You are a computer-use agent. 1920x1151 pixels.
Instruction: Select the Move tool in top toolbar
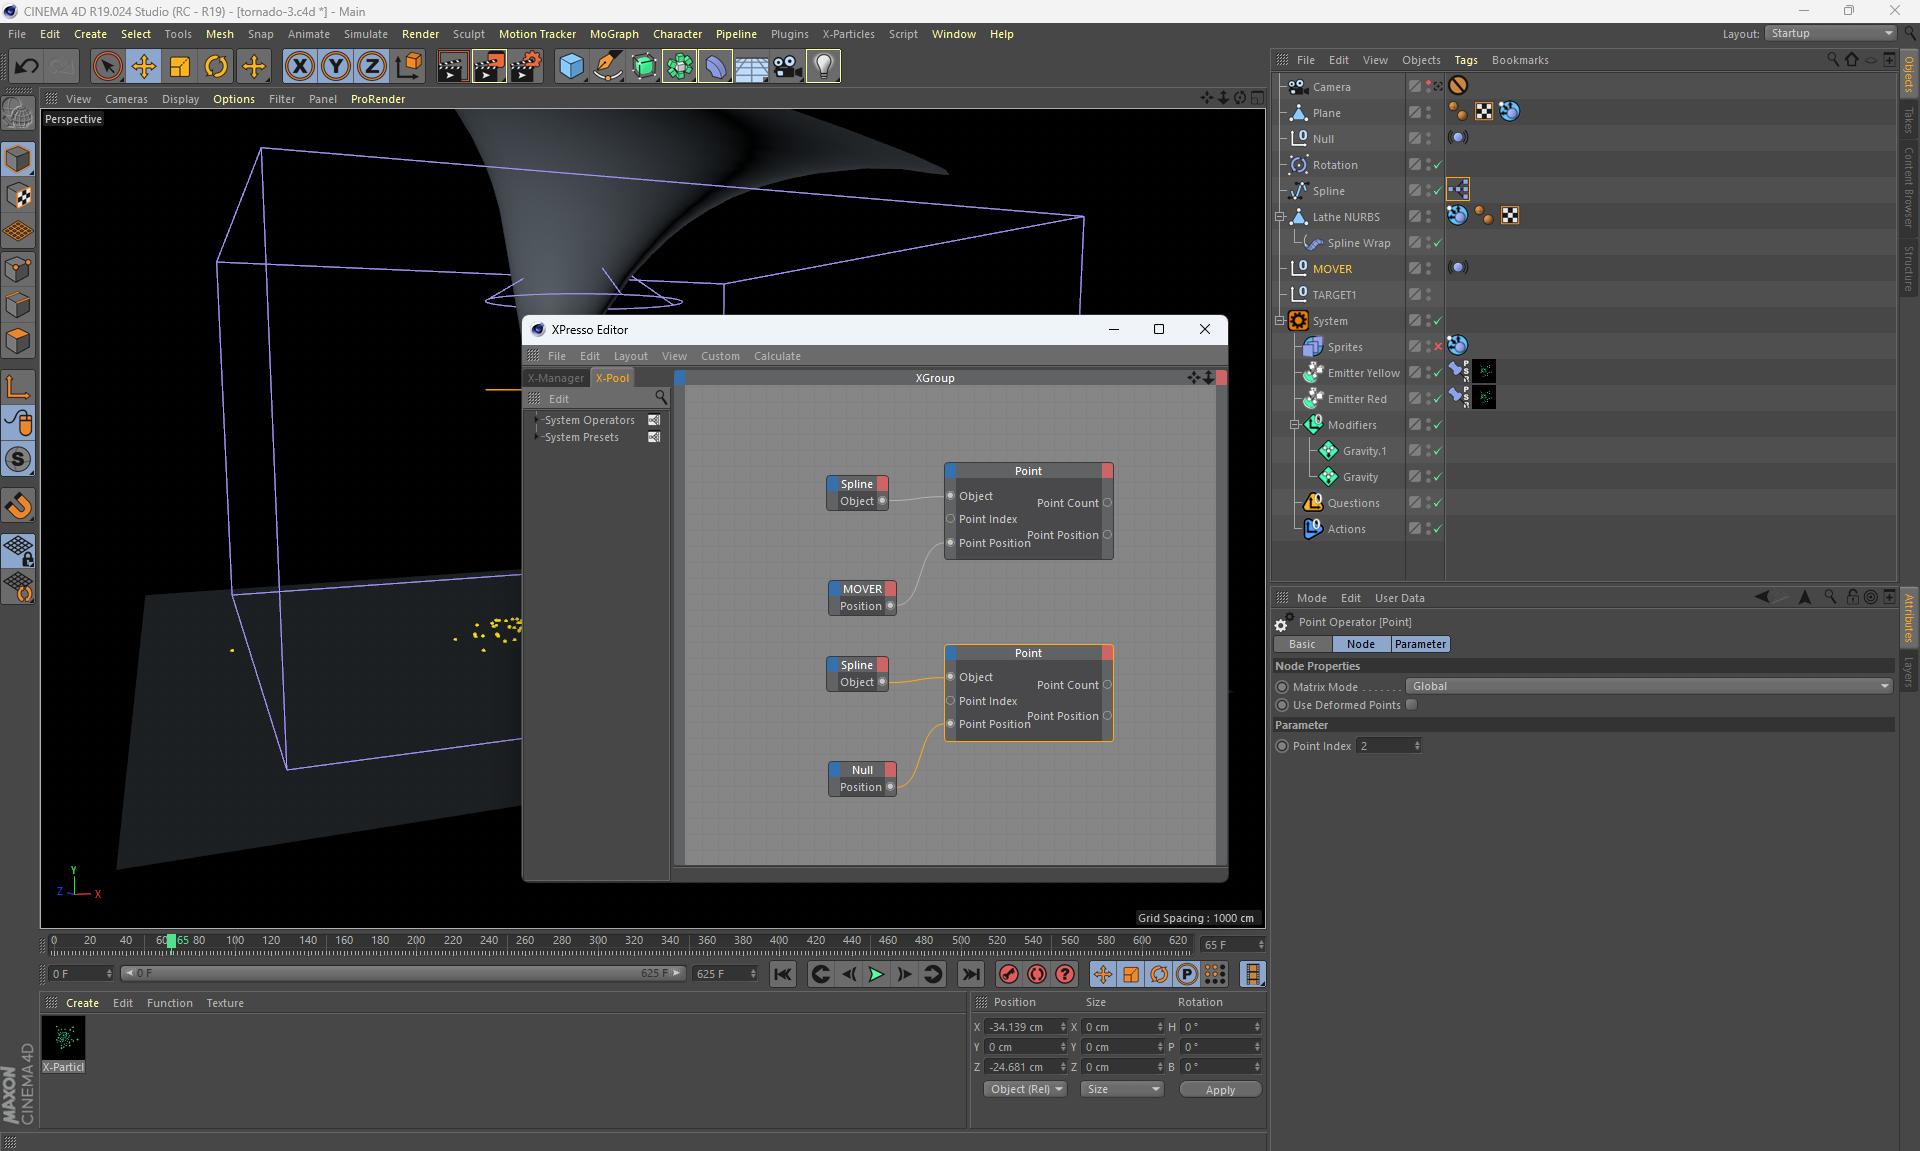coord(144,67)
